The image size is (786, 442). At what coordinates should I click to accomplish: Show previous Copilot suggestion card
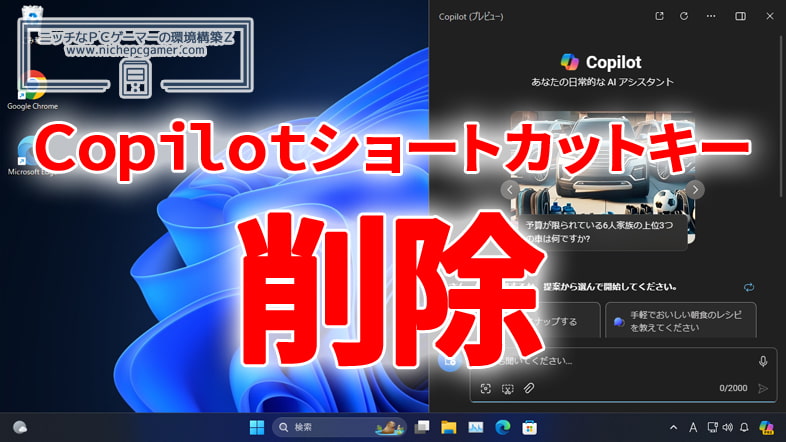click(x=510, y=189)
